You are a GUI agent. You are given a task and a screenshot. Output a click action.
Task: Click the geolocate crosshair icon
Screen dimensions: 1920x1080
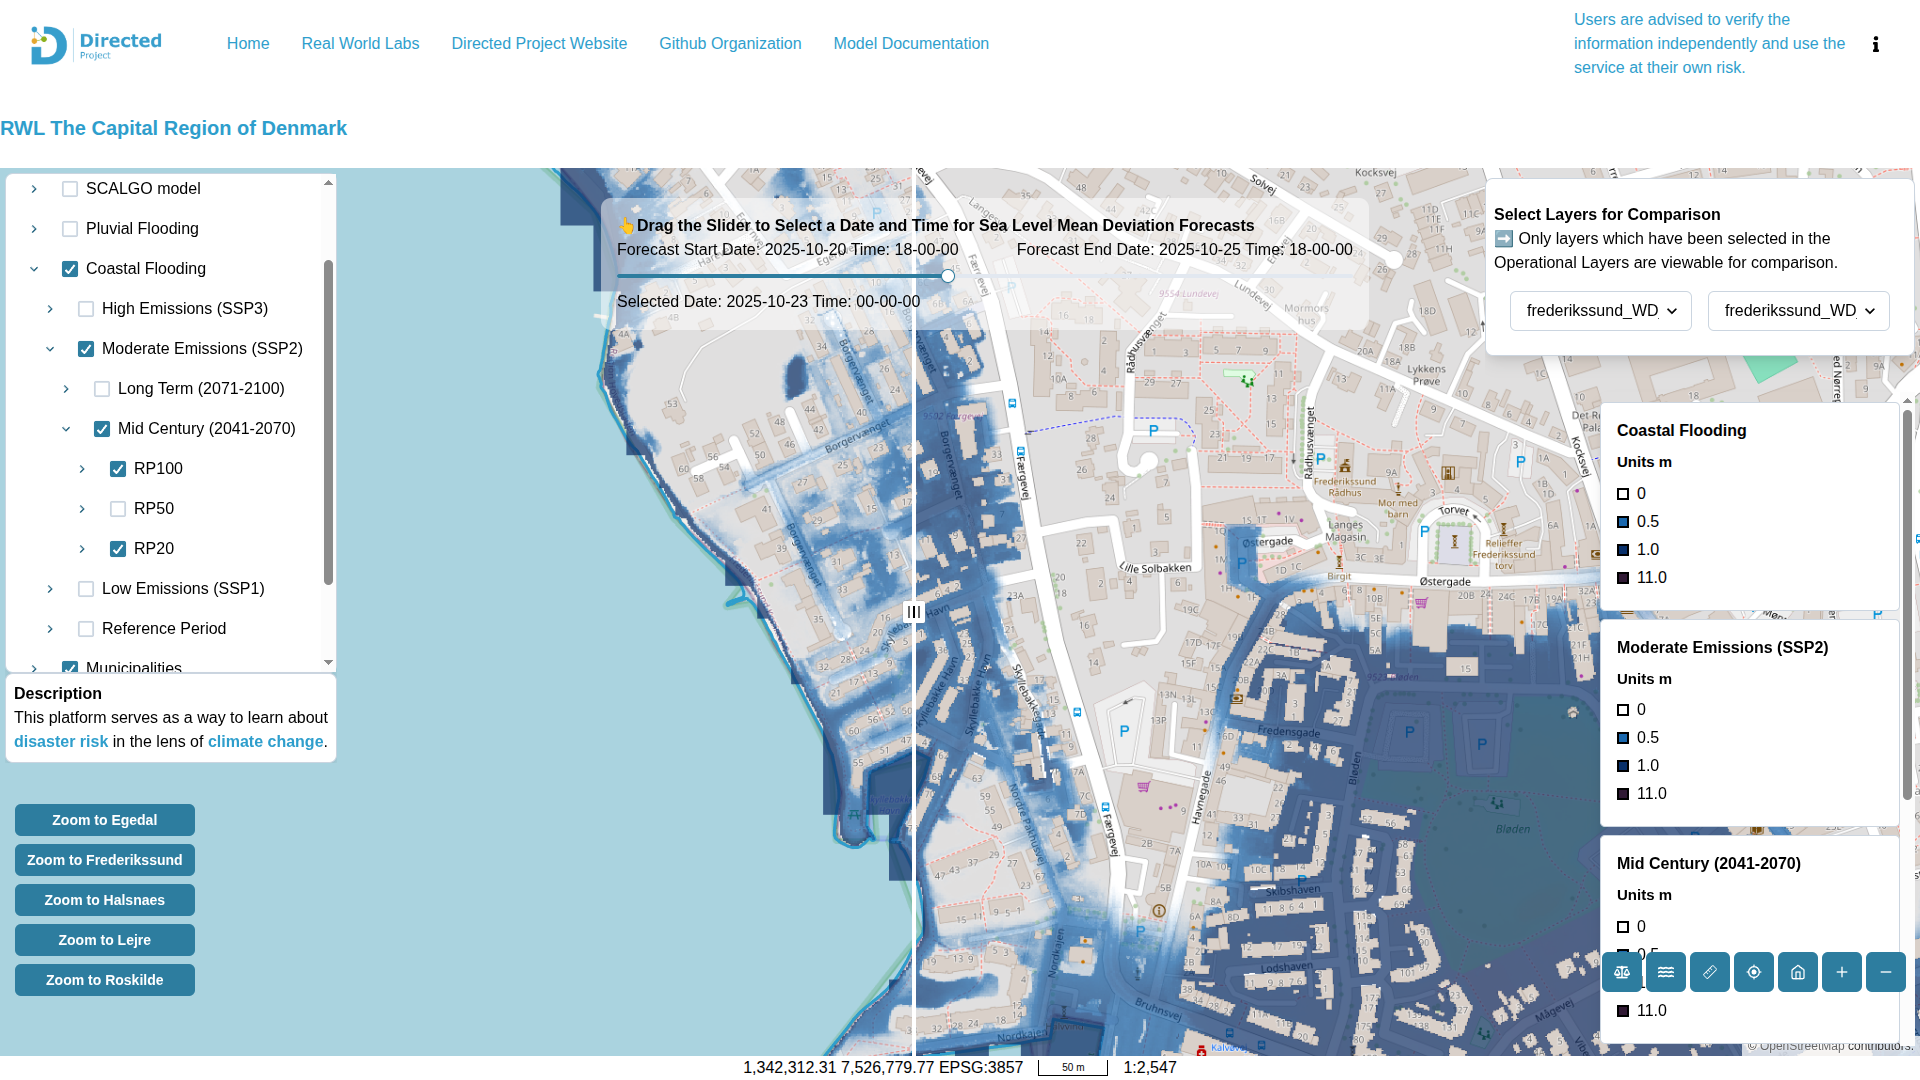[x=1754, y=972]
